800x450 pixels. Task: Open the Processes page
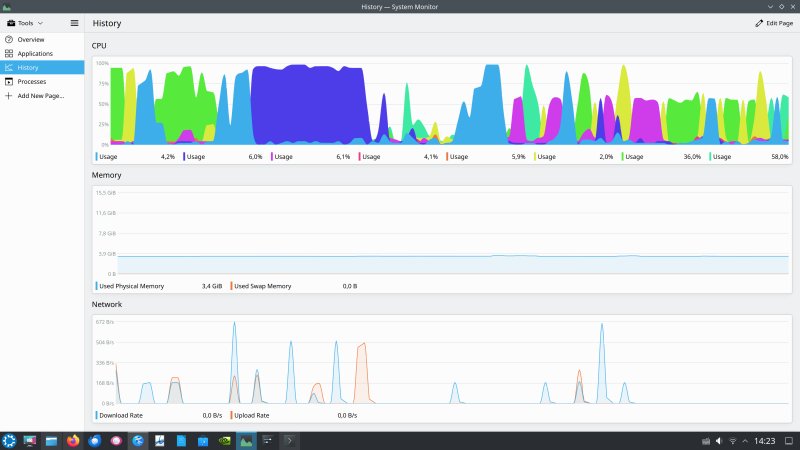(x=42, y=82)
